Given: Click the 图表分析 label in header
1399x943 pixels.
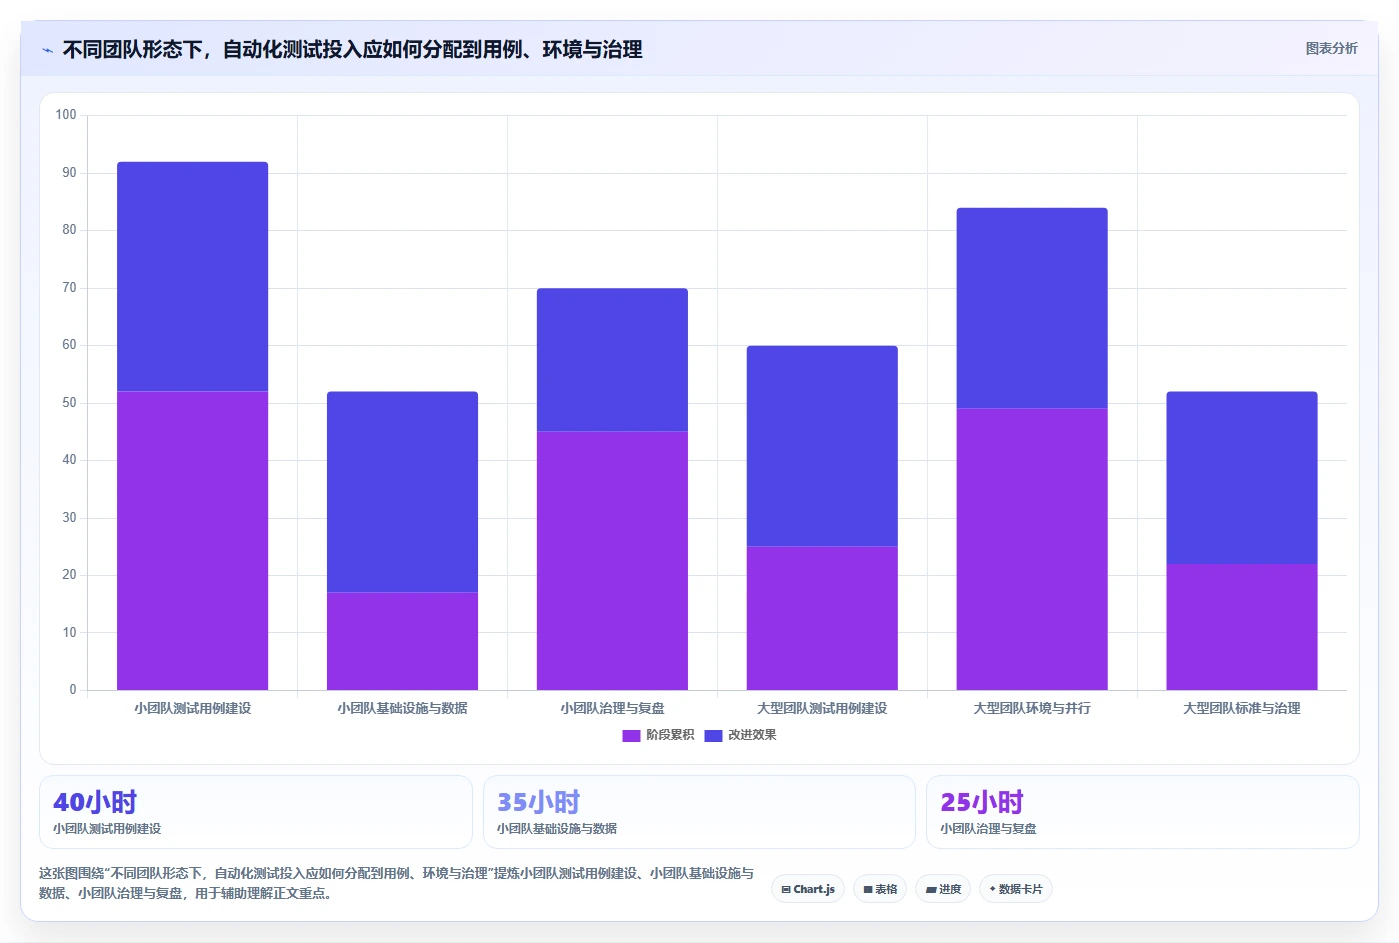Looking at the screenshot, I should (x=1331, y=48).
